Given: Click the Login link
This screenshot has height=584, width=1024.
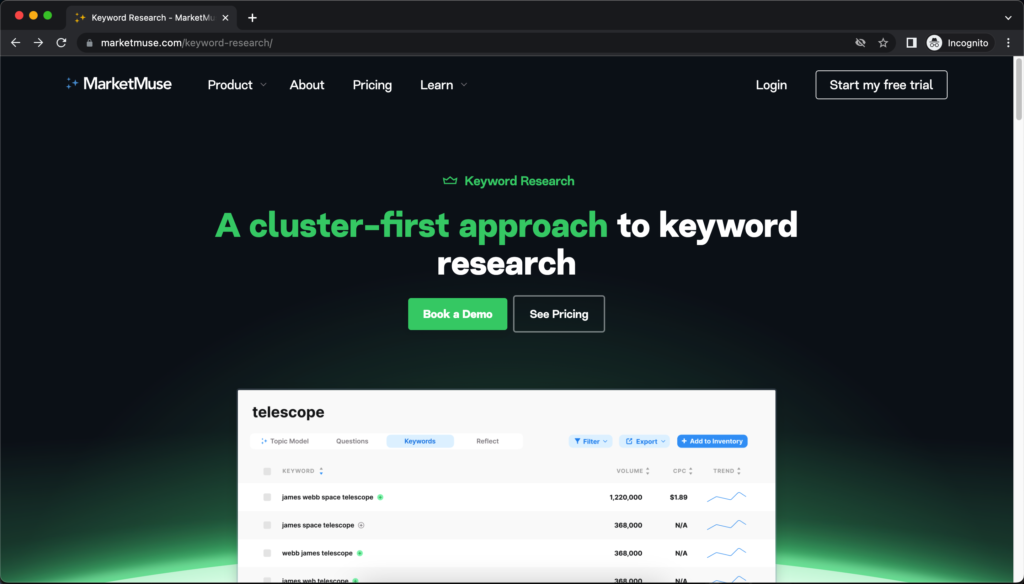Looking at the screenshot, I should click(x=771, y=85).
